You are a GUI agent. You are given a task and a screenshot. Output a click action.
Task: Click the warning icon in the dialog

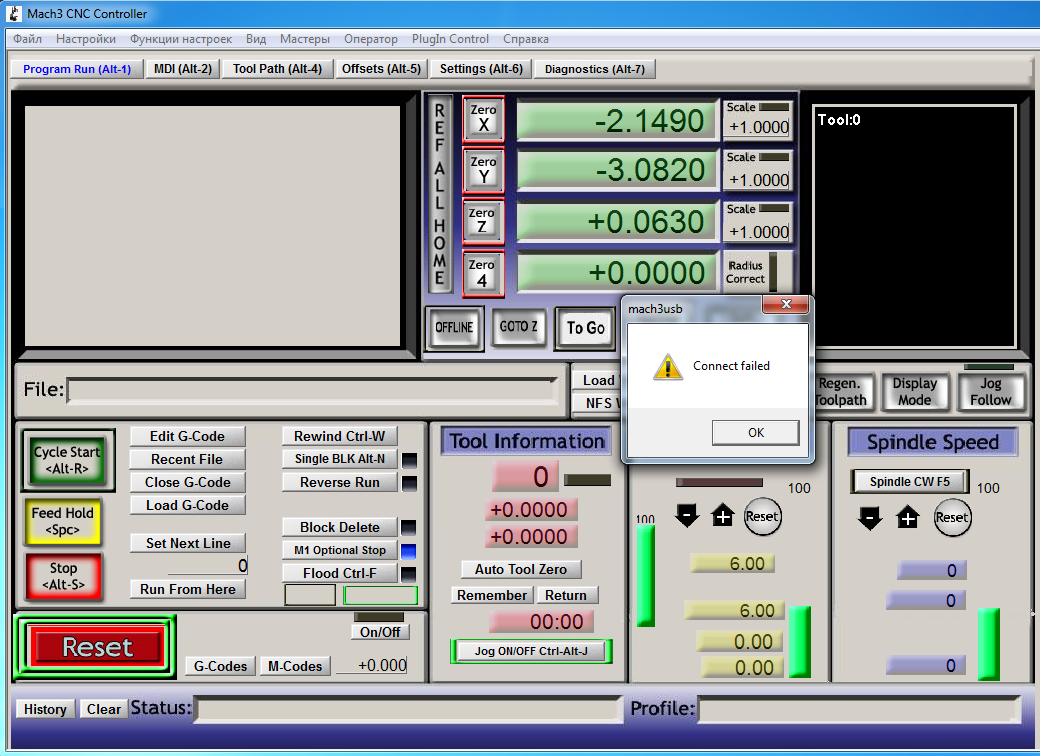(668, 366)
